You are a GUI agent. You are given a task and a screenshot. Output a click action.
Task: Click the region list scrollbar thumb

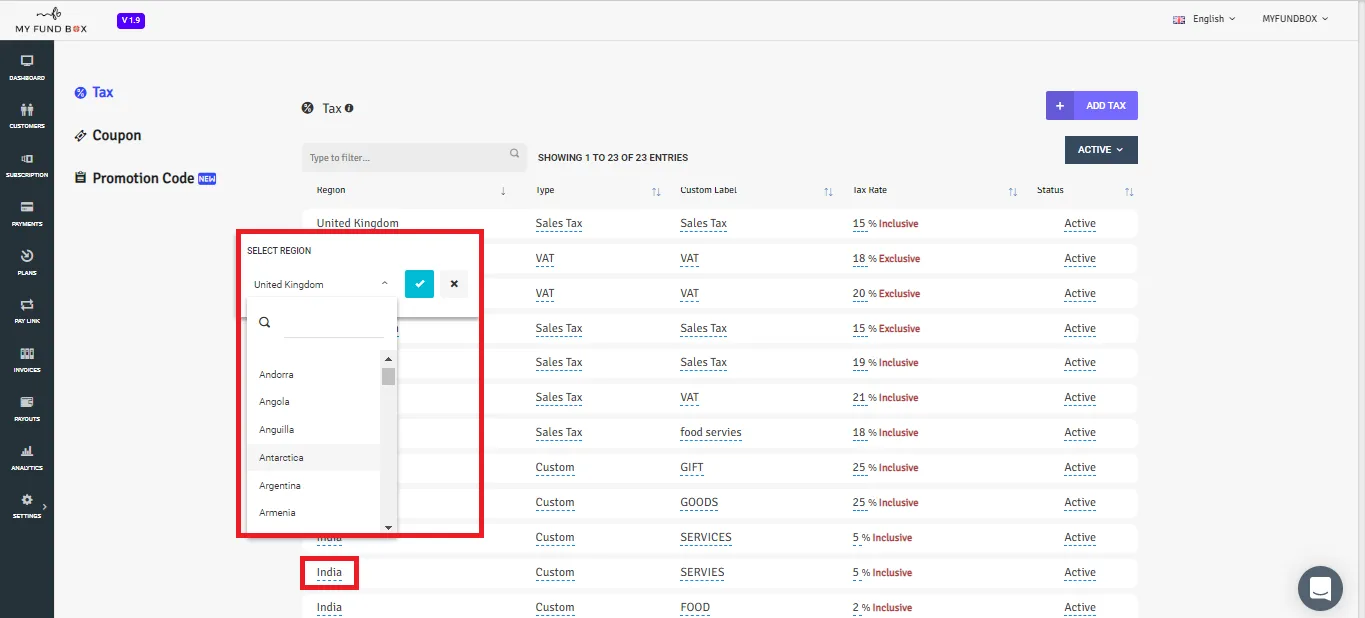click(x=388, y=376)
